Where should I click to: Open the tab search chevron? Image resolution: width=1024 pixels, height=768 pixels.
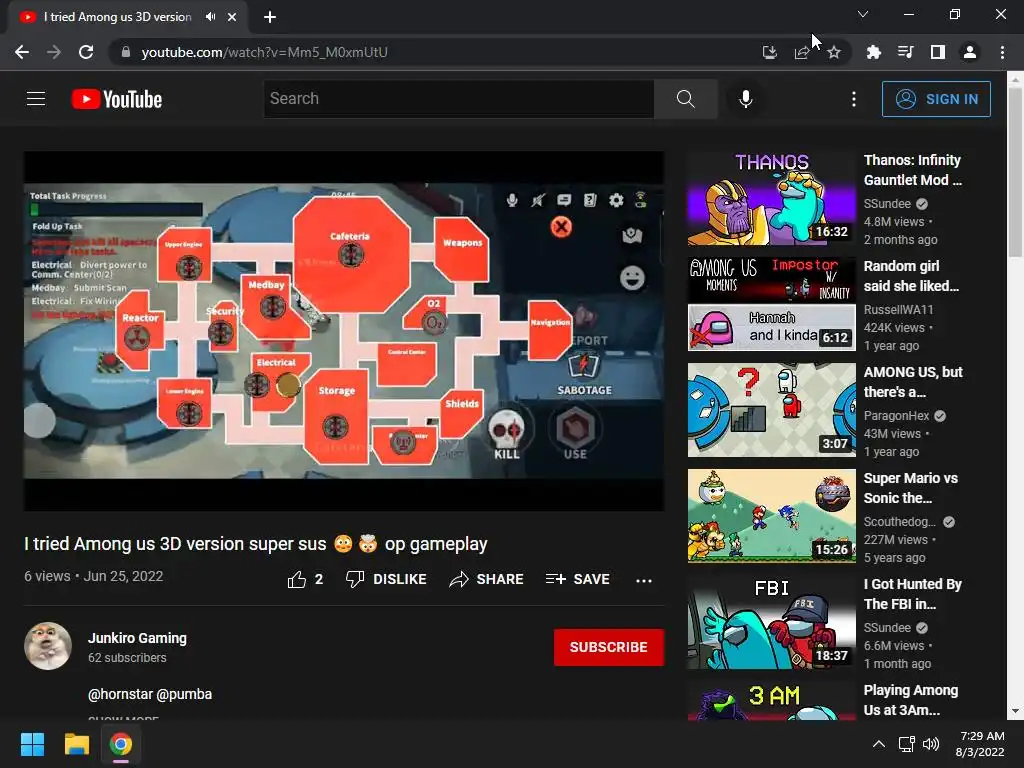tap(863, 14)
